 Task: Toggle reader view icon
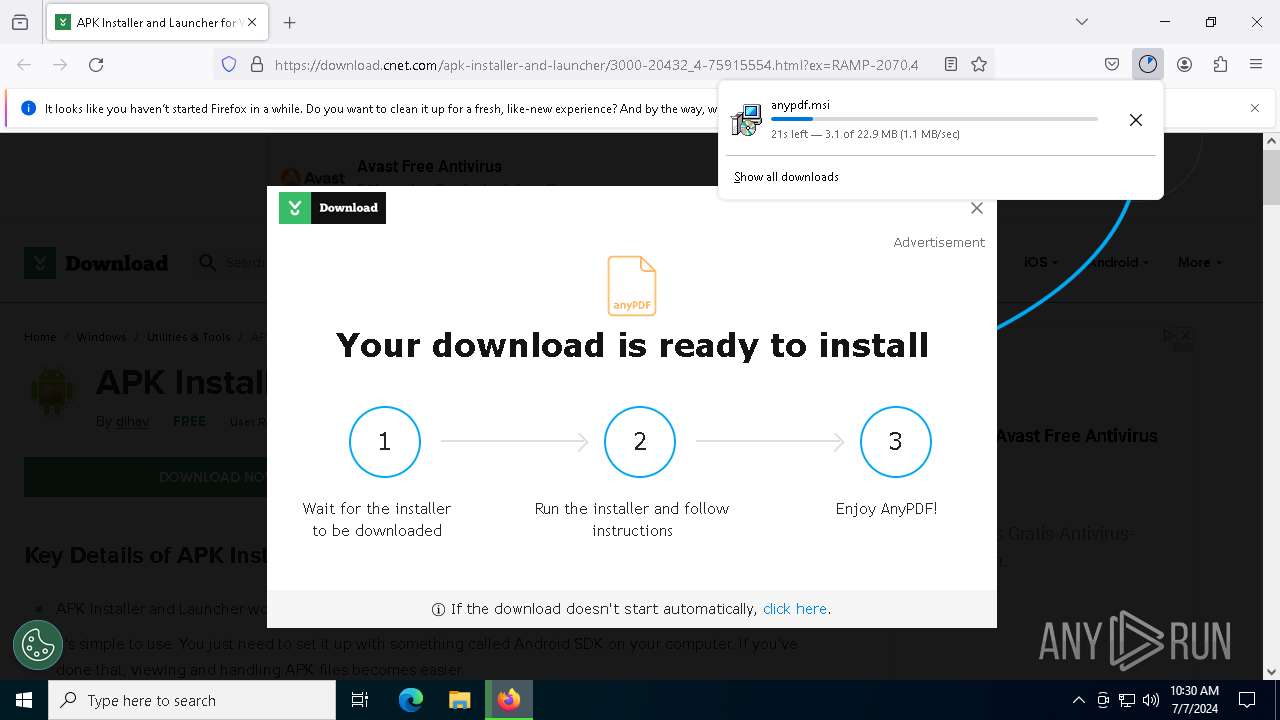pos(951,64)
